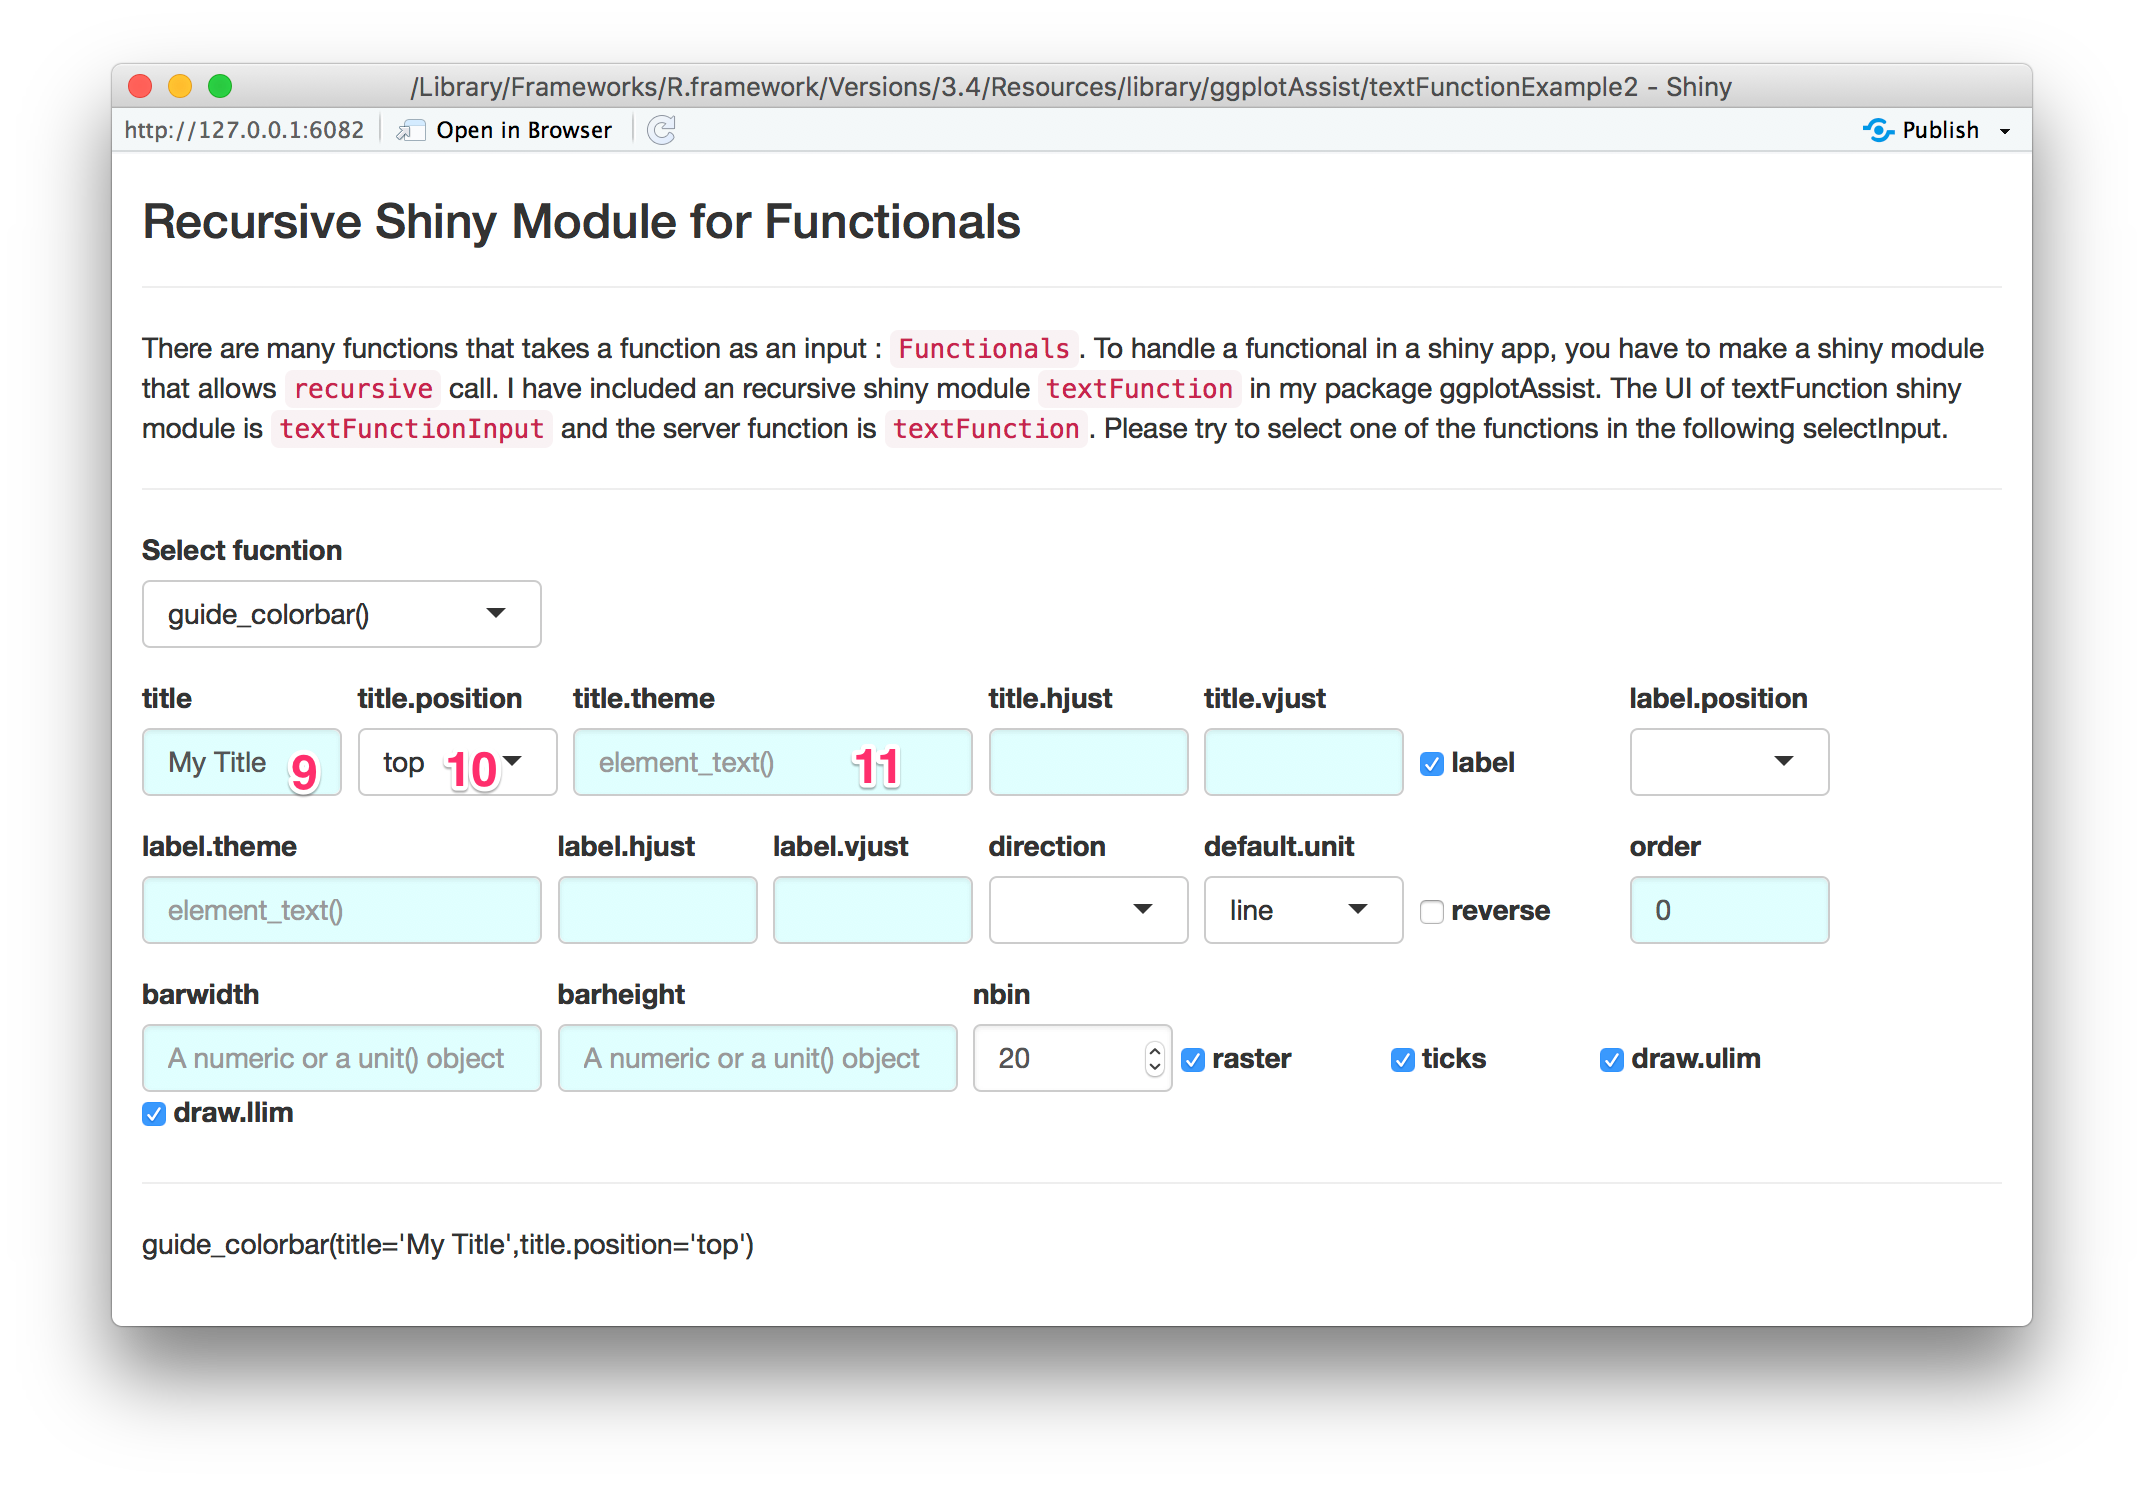Toggle the reverse checkbox off

click(x=1430, y=908)
